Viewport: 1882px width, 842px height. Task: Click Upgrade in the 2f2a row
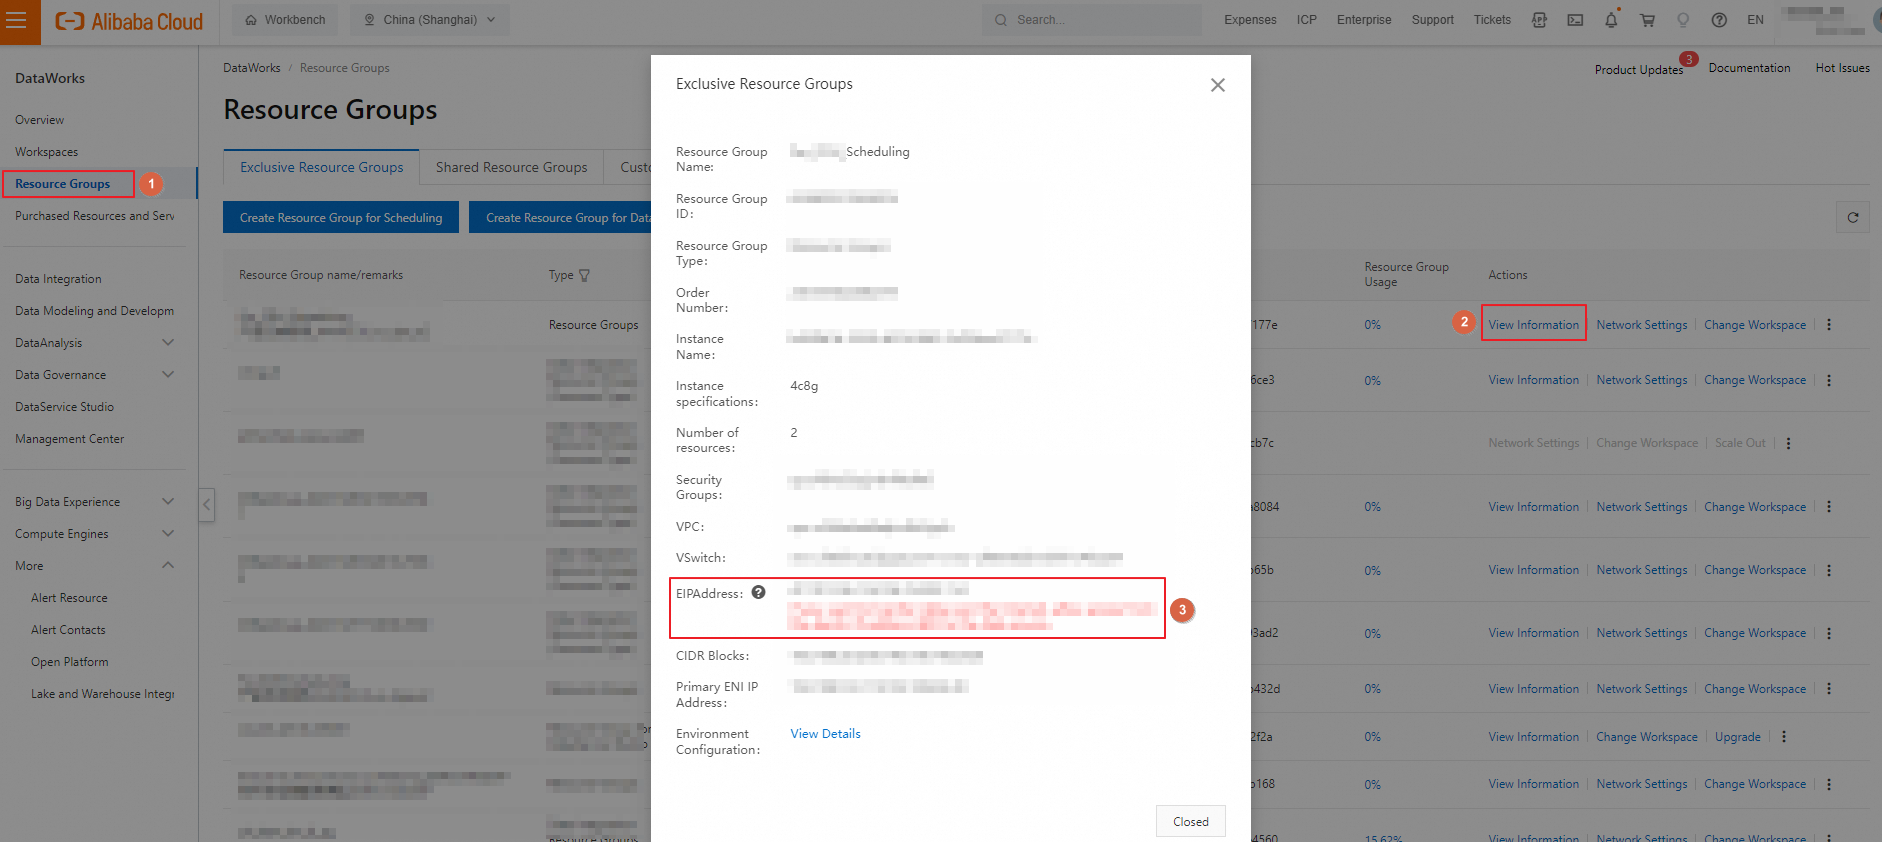(x=1737, y=737)
